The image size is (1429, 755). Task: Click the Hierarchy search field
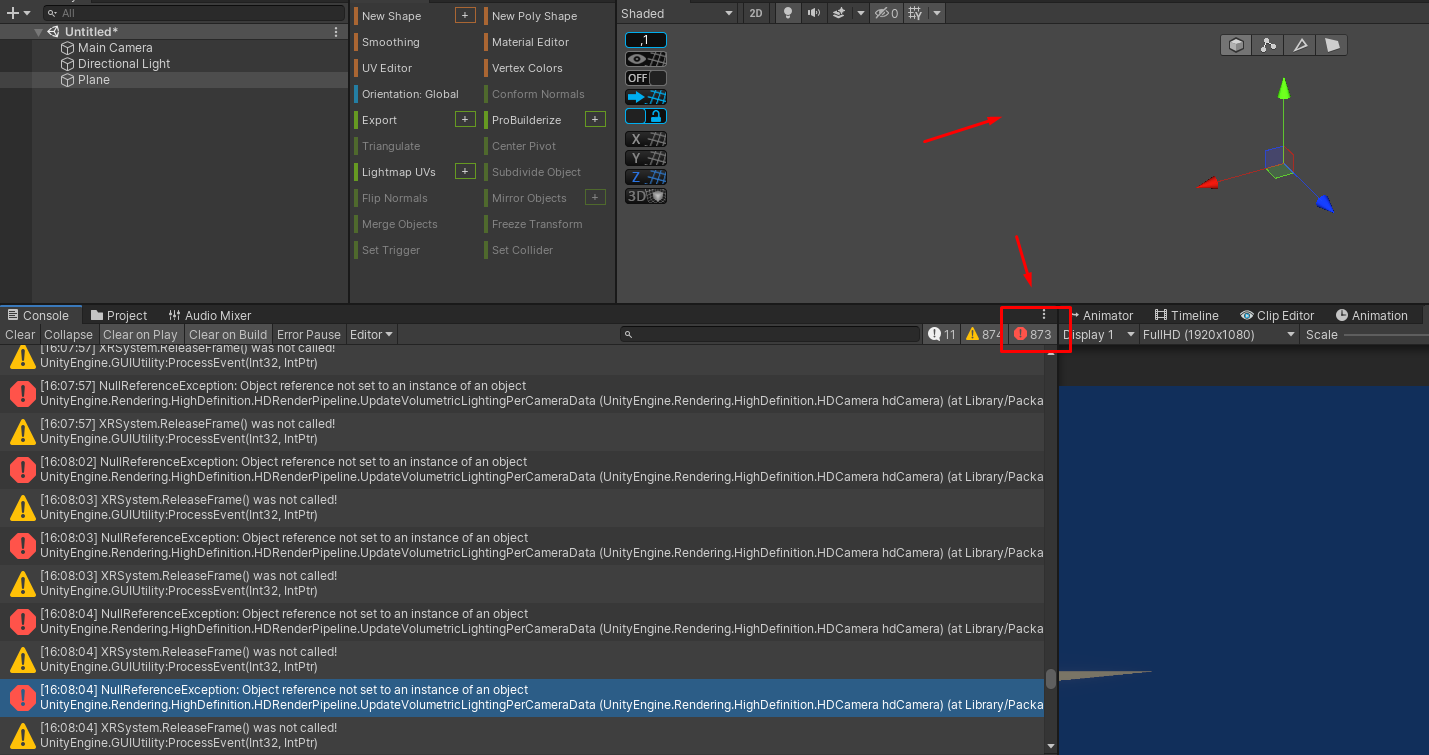[194, 13]
